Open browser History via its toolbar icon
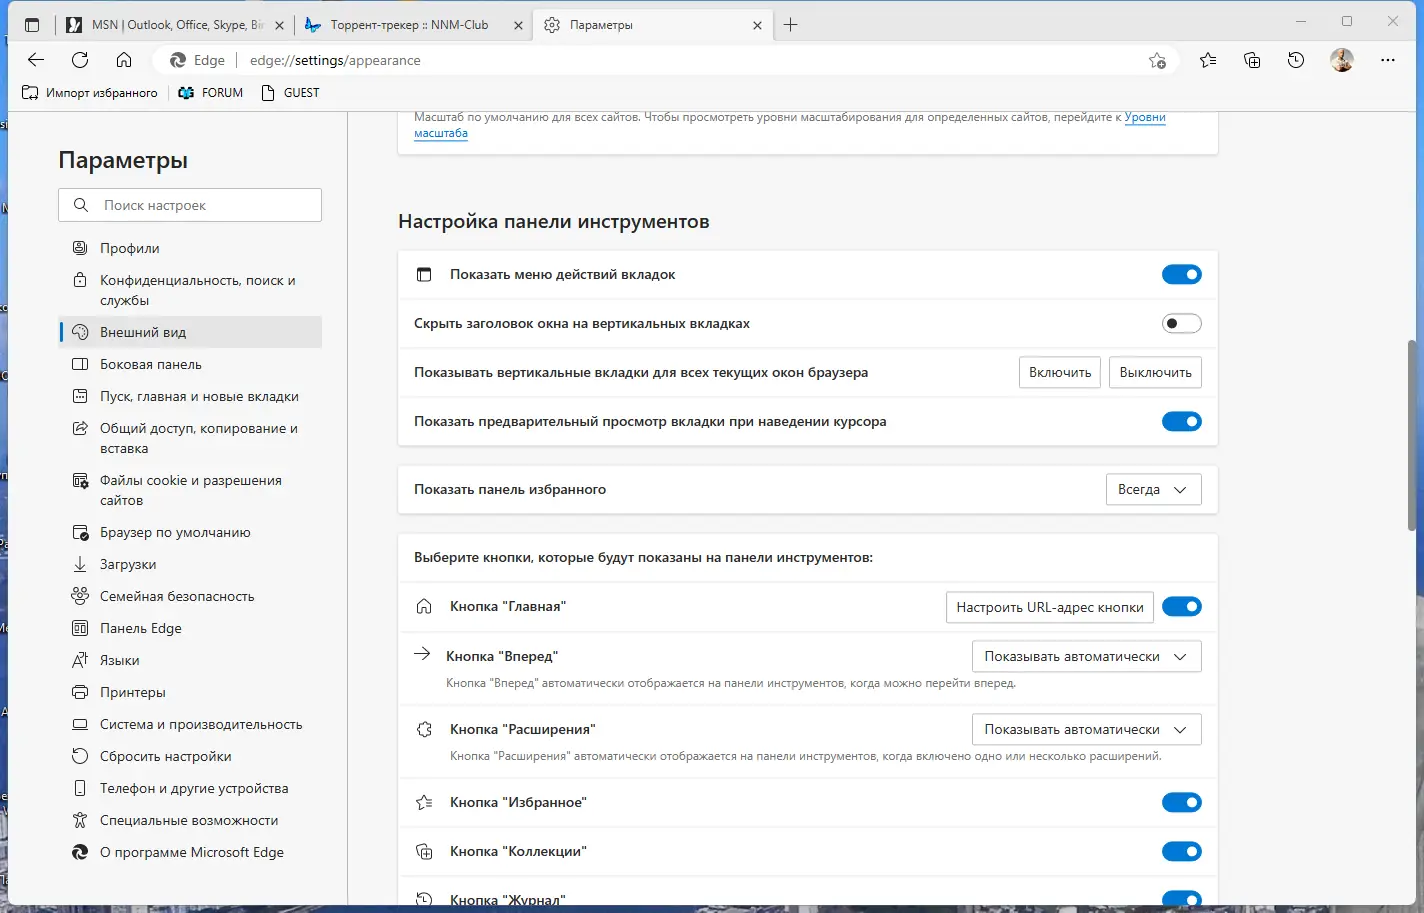The height and width of the screenshot is (913, 1424). (x=1296, y=60)
